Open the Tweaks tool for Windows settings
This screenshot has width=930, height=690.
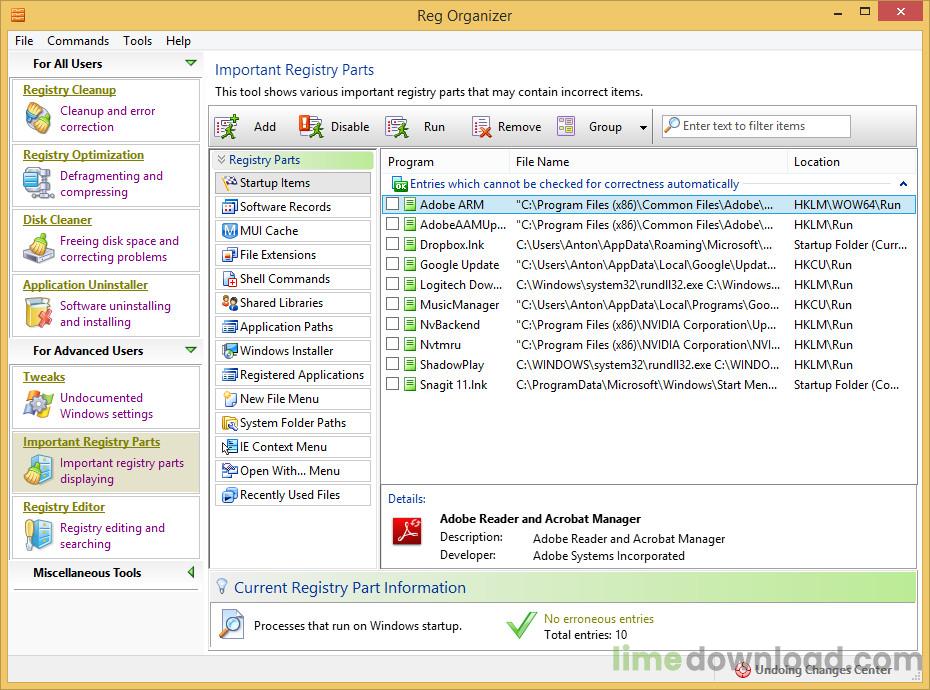[44, 377]
